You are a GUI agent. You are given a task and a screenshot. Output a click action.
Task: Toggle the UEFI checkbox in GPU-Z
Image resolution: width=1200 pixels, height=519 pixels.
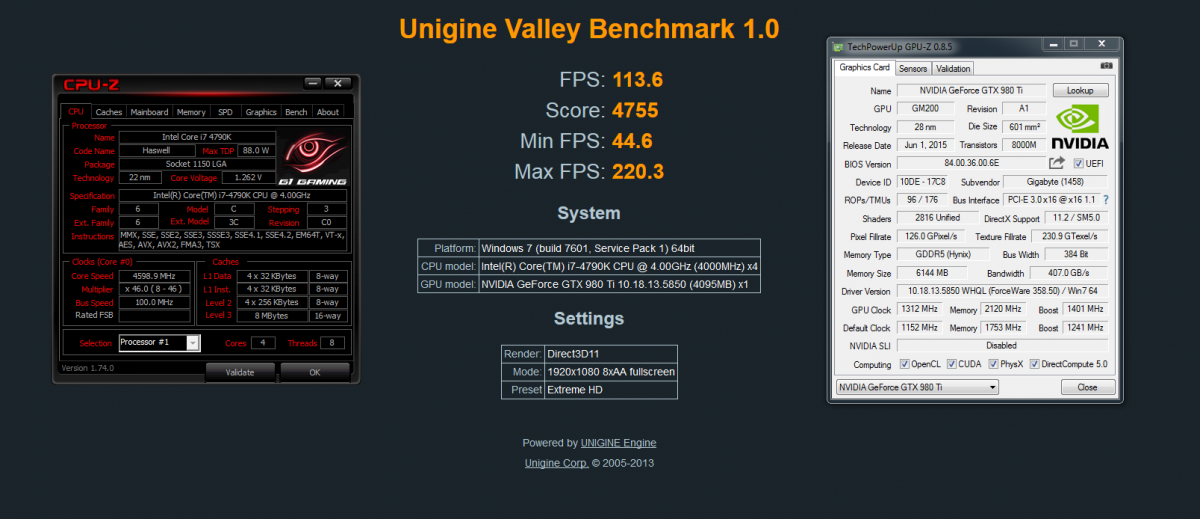coord(1078,163)
